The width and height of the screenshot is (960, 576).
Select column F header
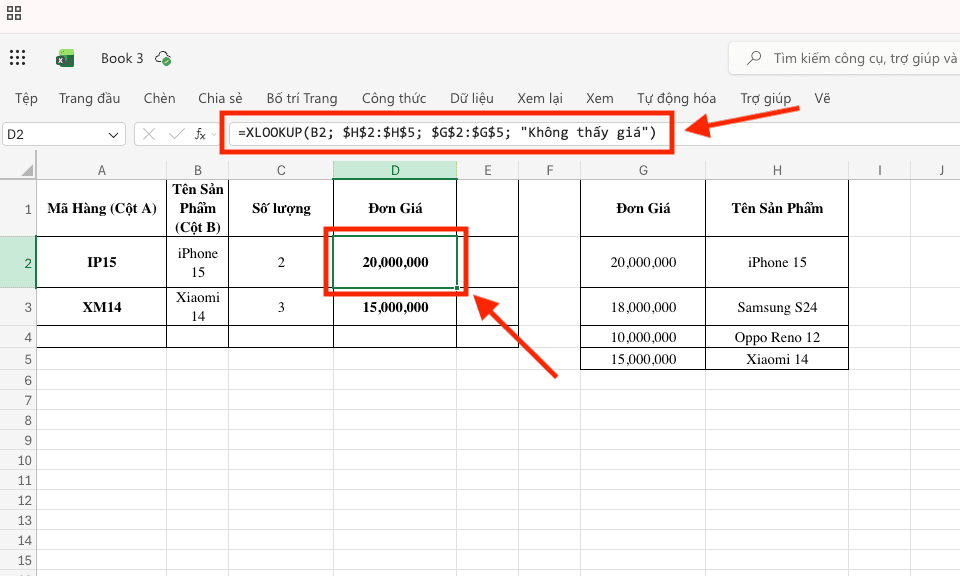(550, 170)
